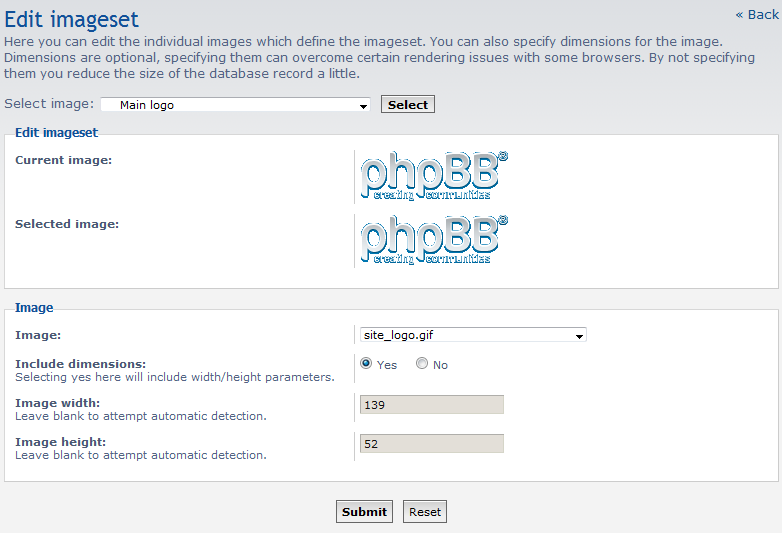The height and width of the screenshot is (533, 782).
Task: Click the Select image label
Action: 49,104
